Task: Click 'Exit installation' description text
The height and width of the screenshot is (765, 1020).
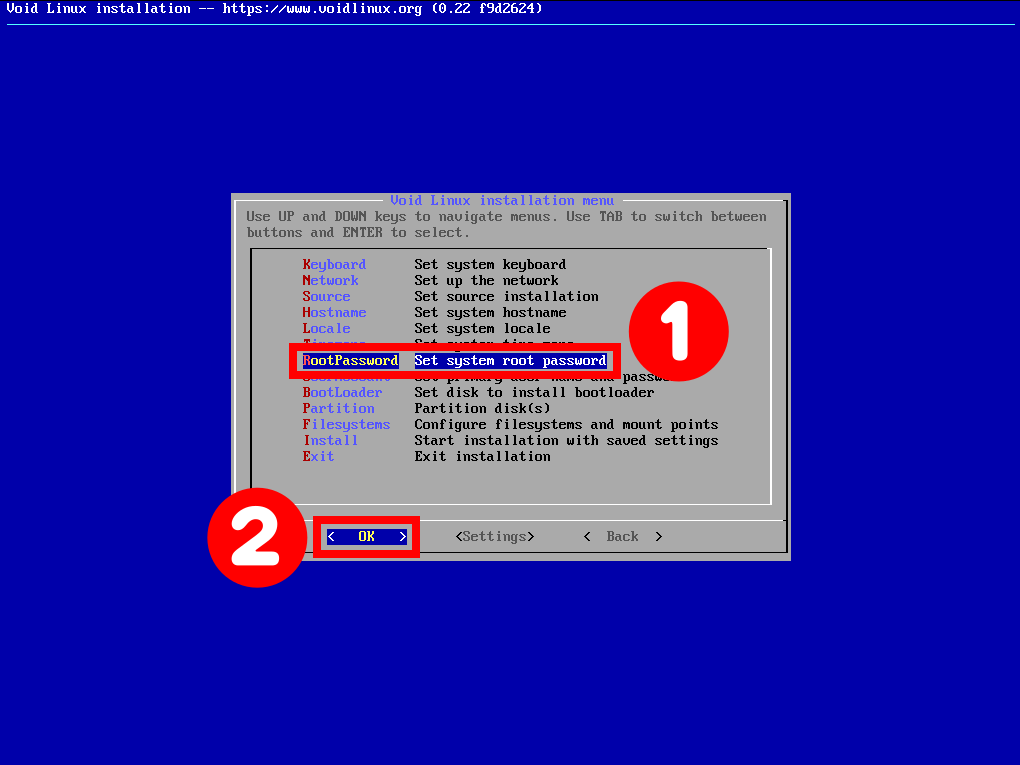Action: tap(482, 457)
